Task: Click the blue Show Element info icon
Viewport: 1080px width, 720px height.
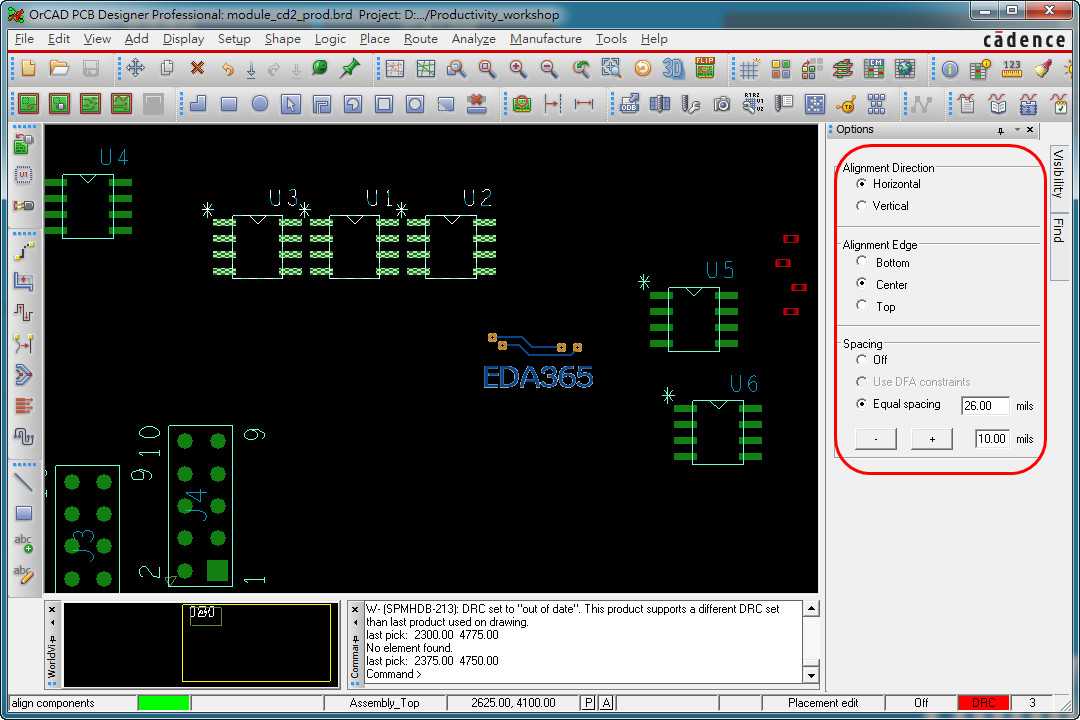Action: 950,69
